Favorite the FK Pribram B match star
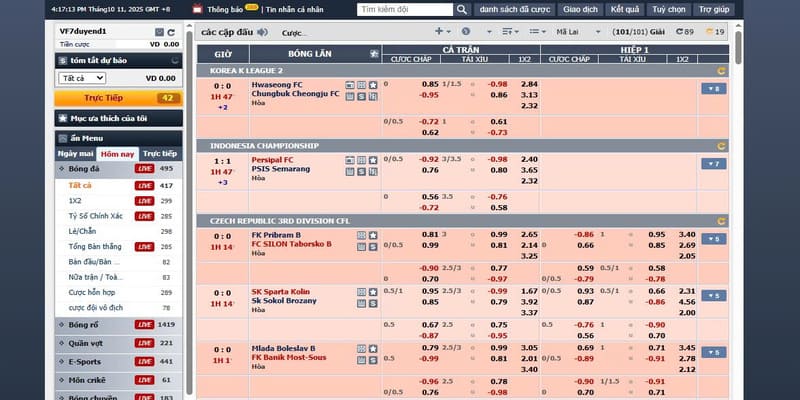Image resolution: width=800 pixels, height=400 pixels. click(x=373, y=235)
